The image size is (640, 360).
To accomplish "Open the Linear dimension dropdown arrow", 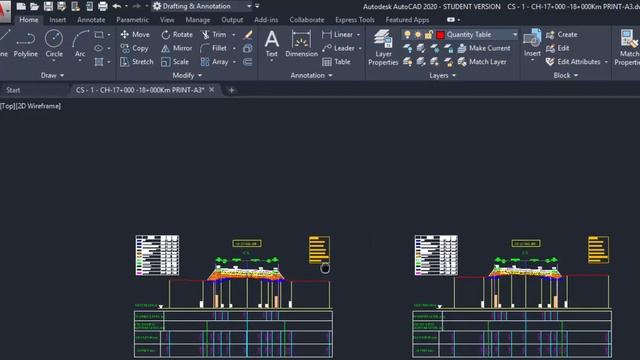I will 359,35.
